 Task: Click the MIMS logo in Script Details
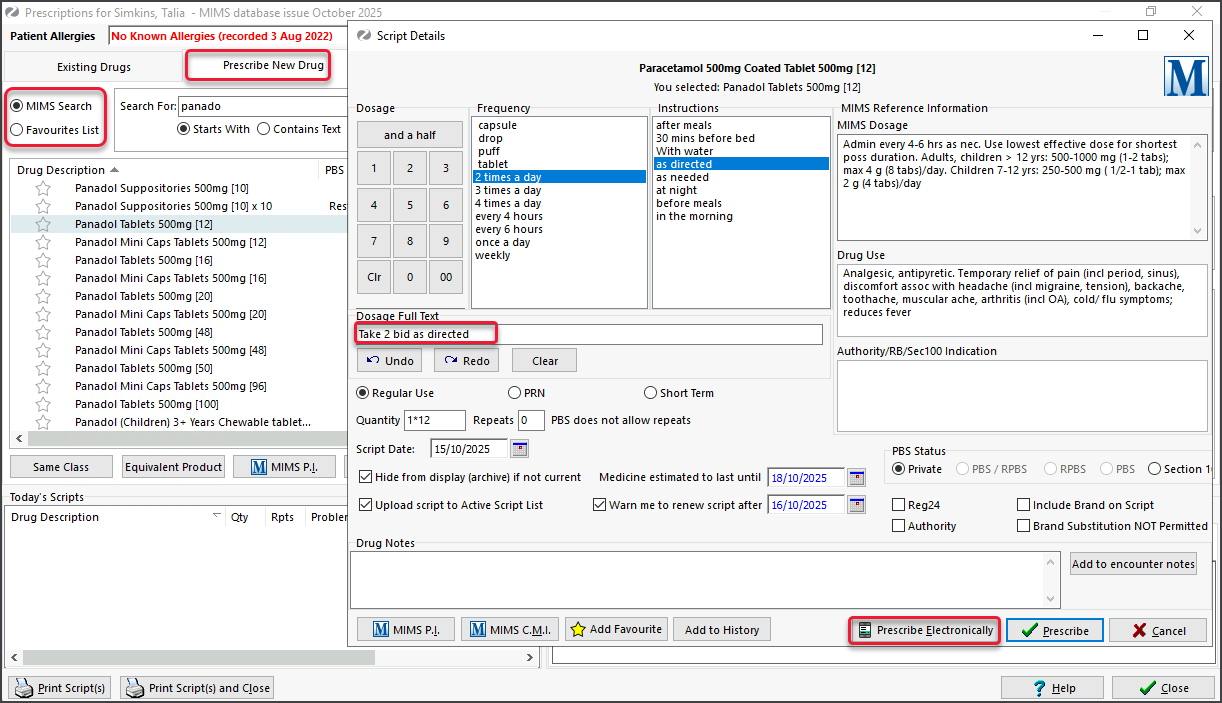1187,77
